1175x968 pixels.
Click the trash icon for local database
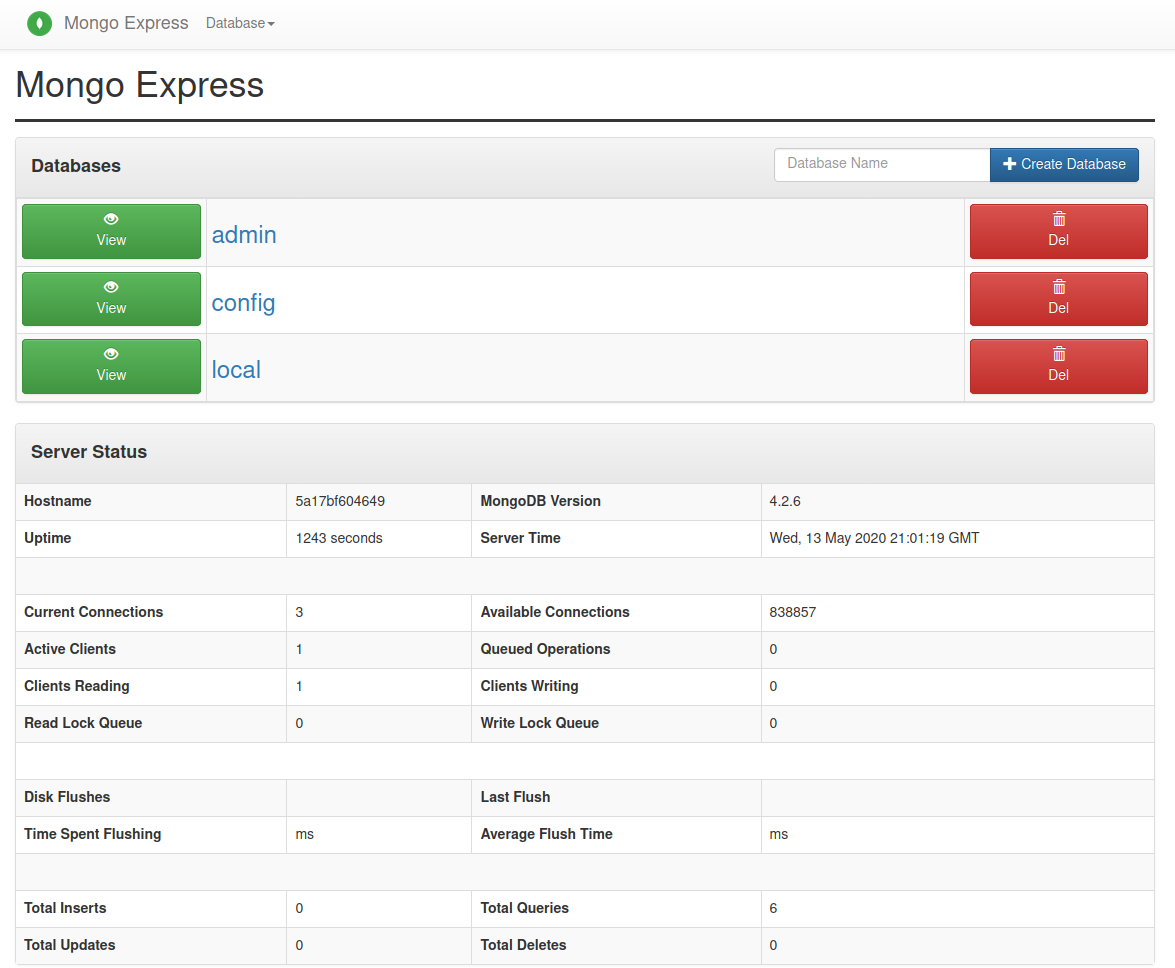1059,354
